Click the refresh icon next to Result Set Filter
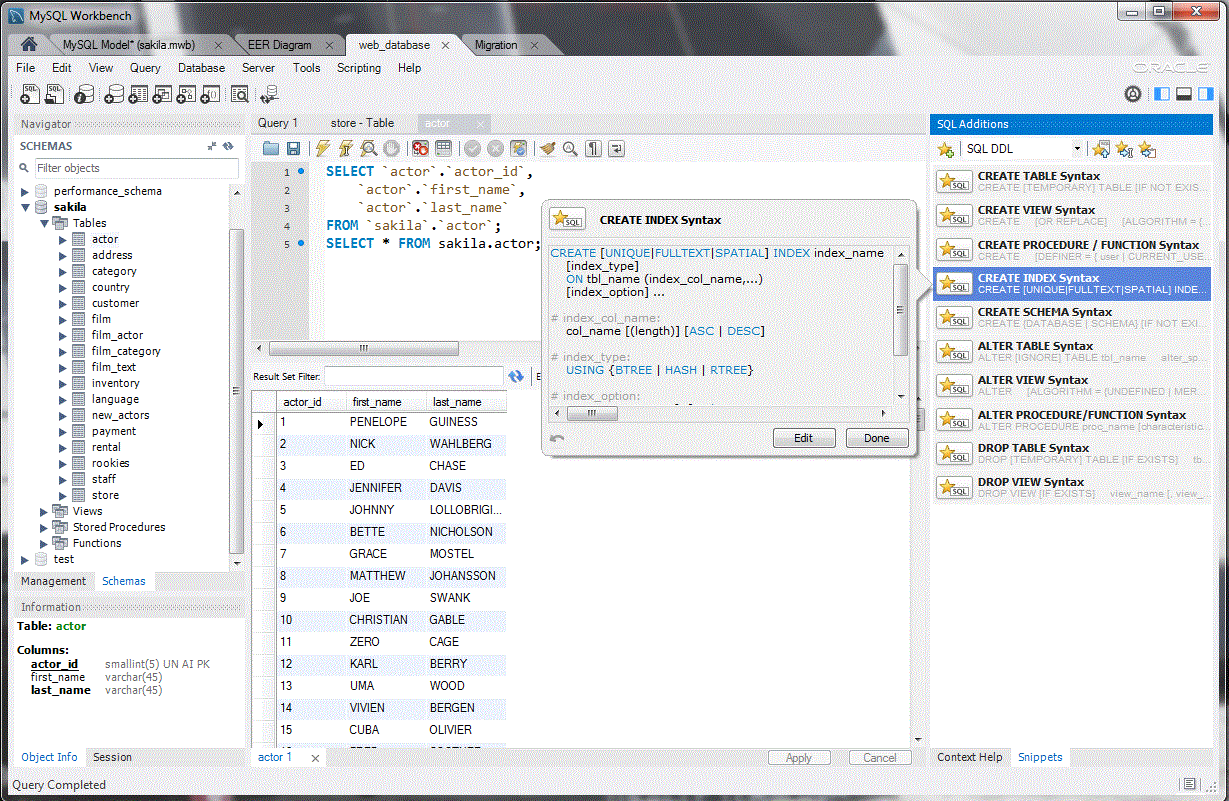1229x801 pixels. [x=517, y=377]
